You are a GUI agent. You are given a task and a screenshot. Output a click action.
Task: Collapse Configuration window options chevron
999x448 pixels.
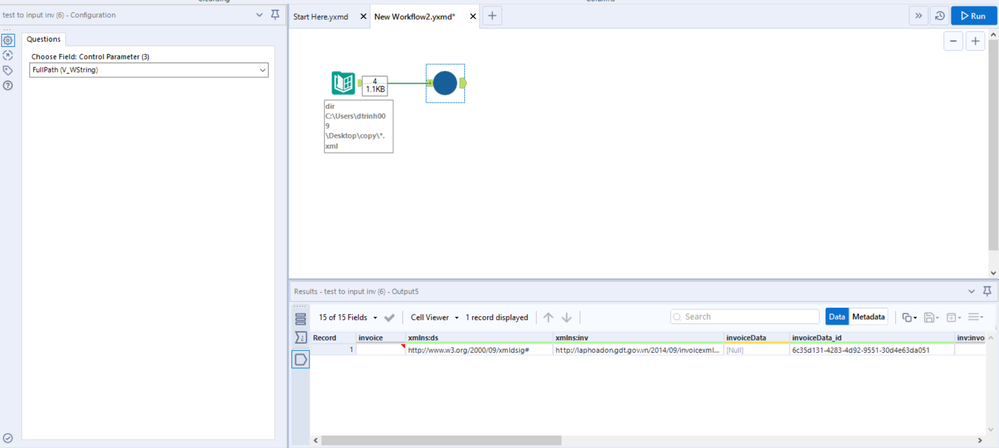click(259, 15)
